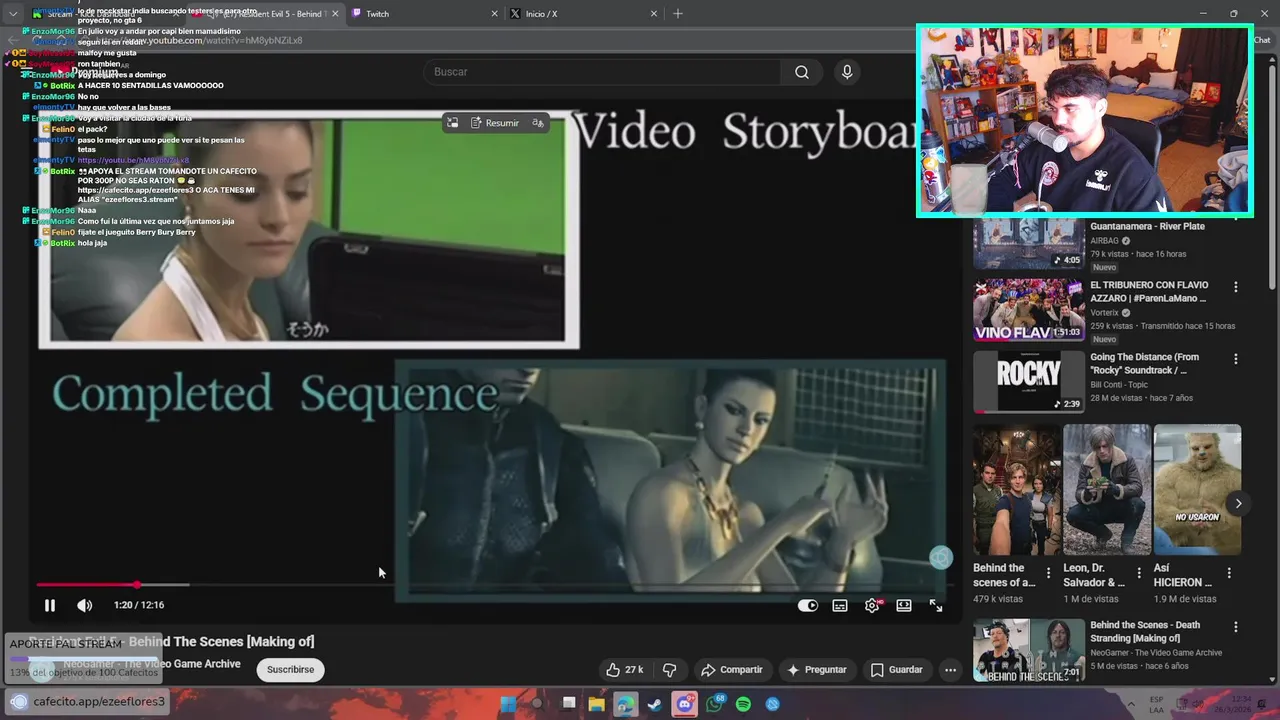
Task: Click the circular button on the video corner
Action: [x=941, y=558]
